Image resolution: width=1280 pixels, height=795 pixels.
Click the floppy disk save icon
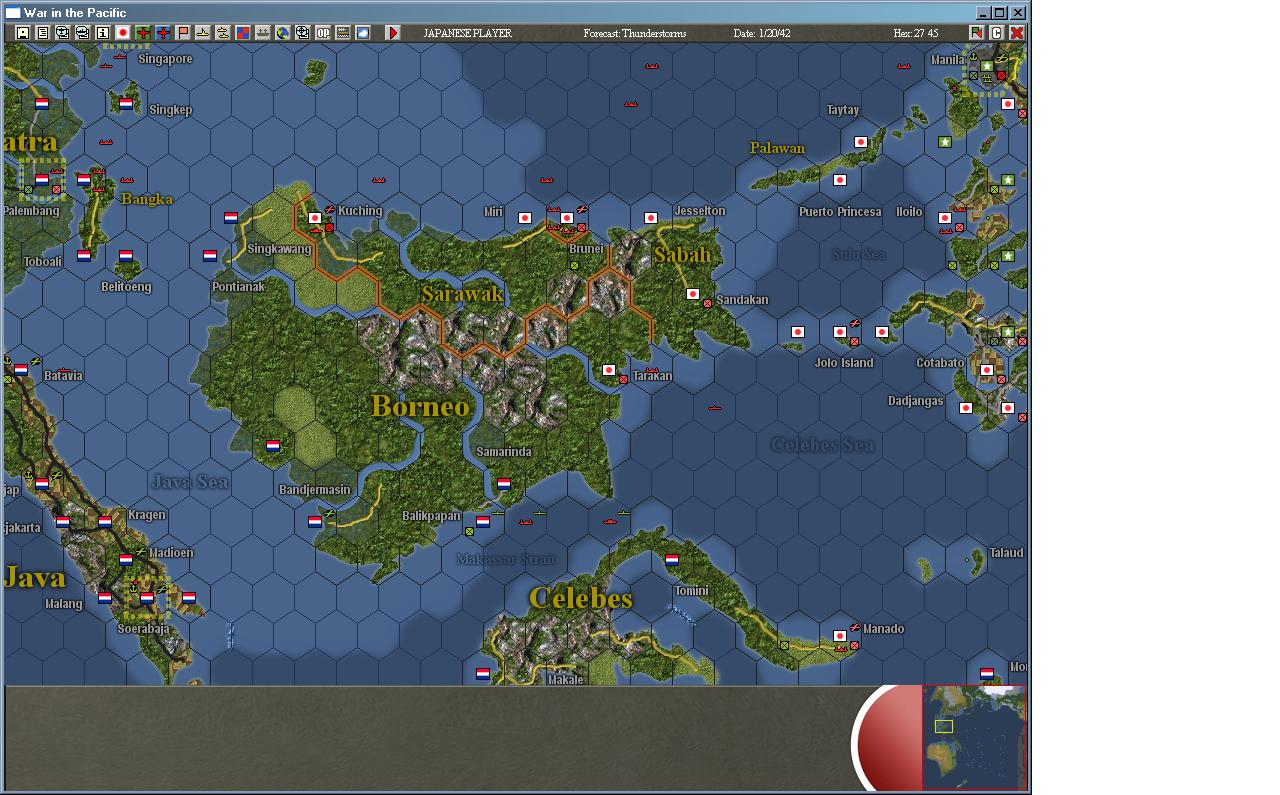coord(23,33)
